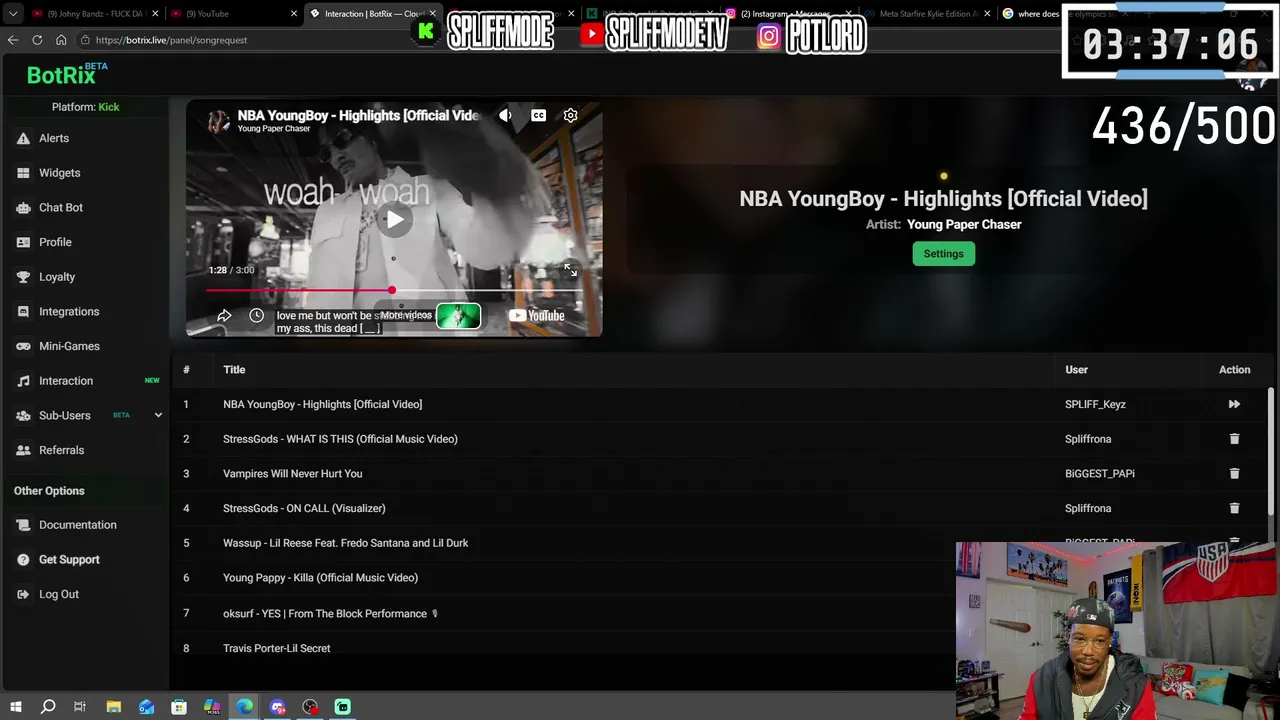The height and width of the screenshot is (720, 1280).
Task: Open Discord from the taskbar
Action: point(277,707)
